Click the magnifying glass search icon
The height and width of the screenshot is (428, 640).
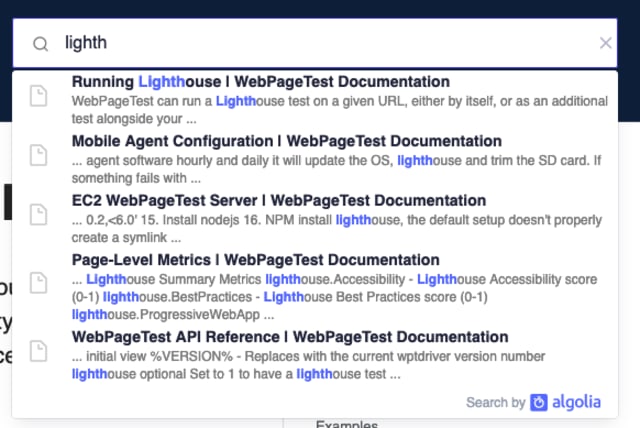[x=40, y=44]
